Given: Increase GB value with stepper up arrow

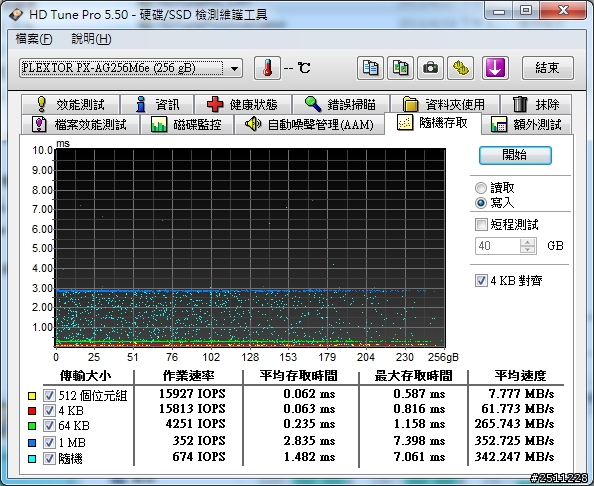Looking at the screenshot, I should coord(528,242).
